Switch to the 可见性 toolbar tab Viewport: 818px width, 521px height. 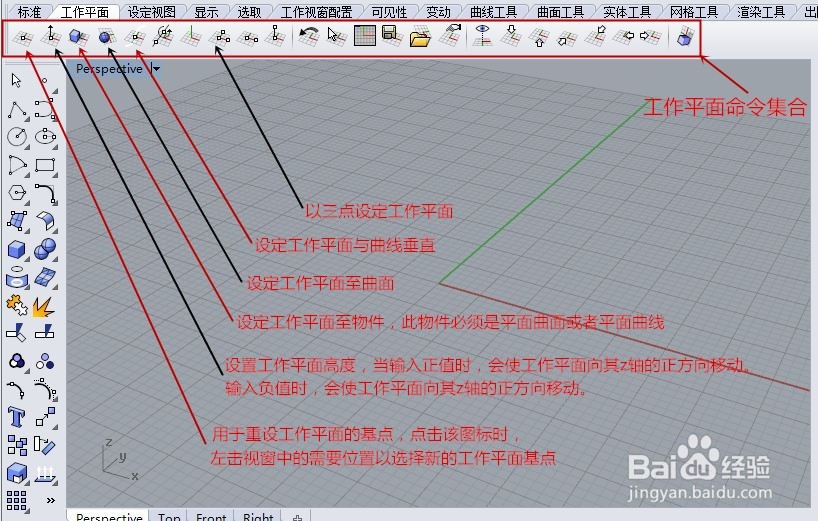[x=389, y=11]
